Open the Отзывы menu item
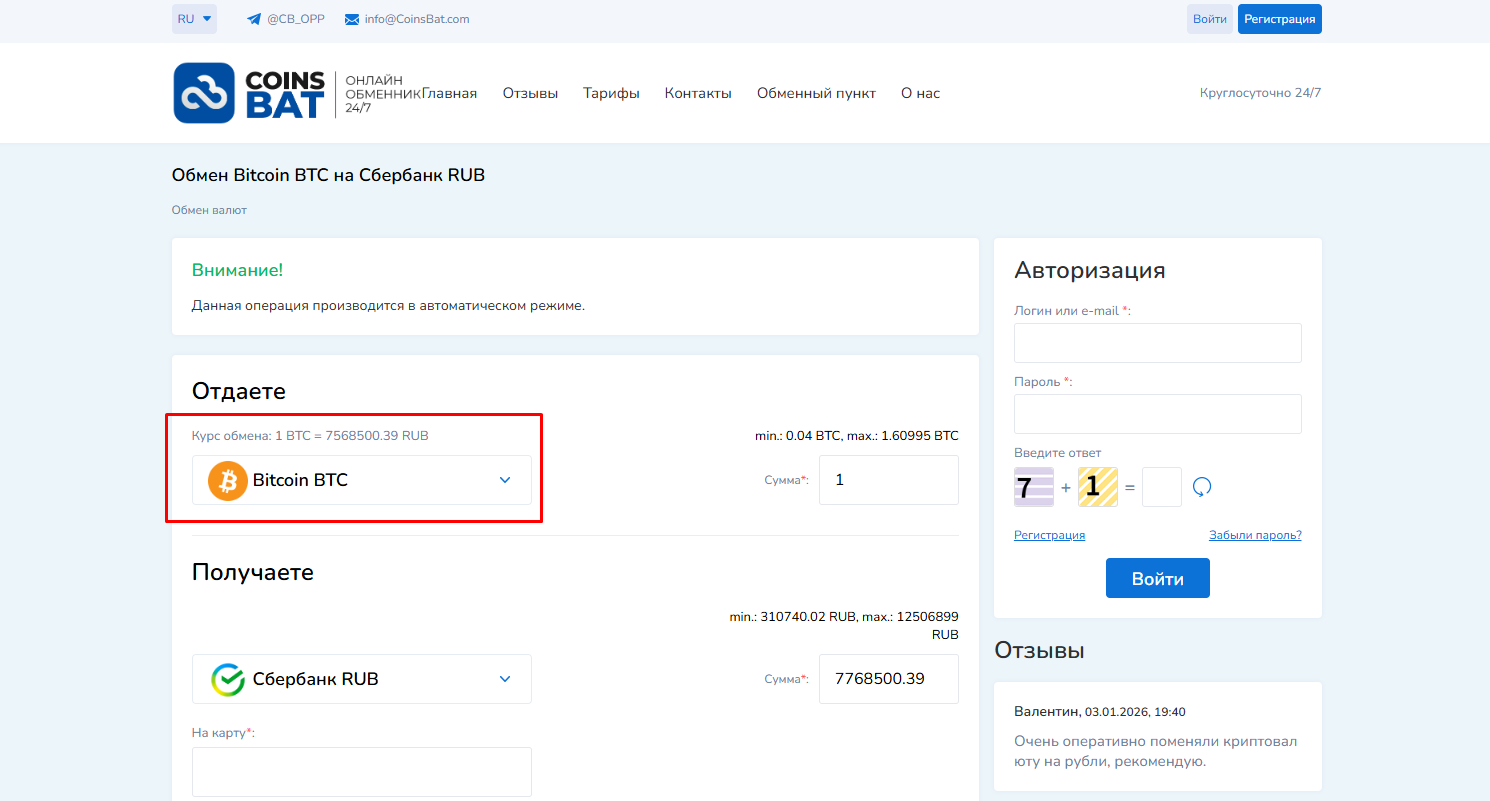 tap(530, 93)
